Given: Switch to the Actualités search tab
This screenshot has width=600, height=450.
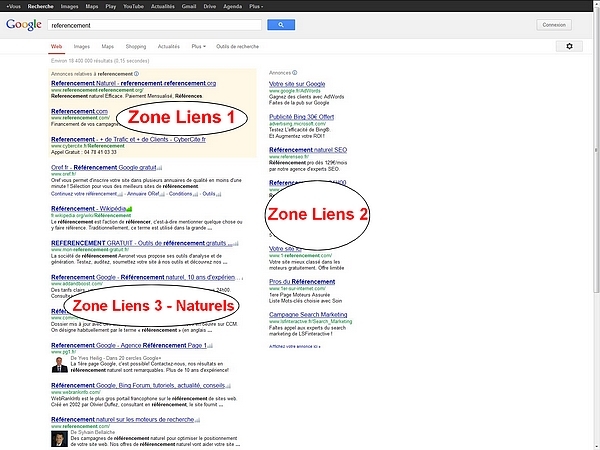Looking at the screenshot, I should [169, 46].
